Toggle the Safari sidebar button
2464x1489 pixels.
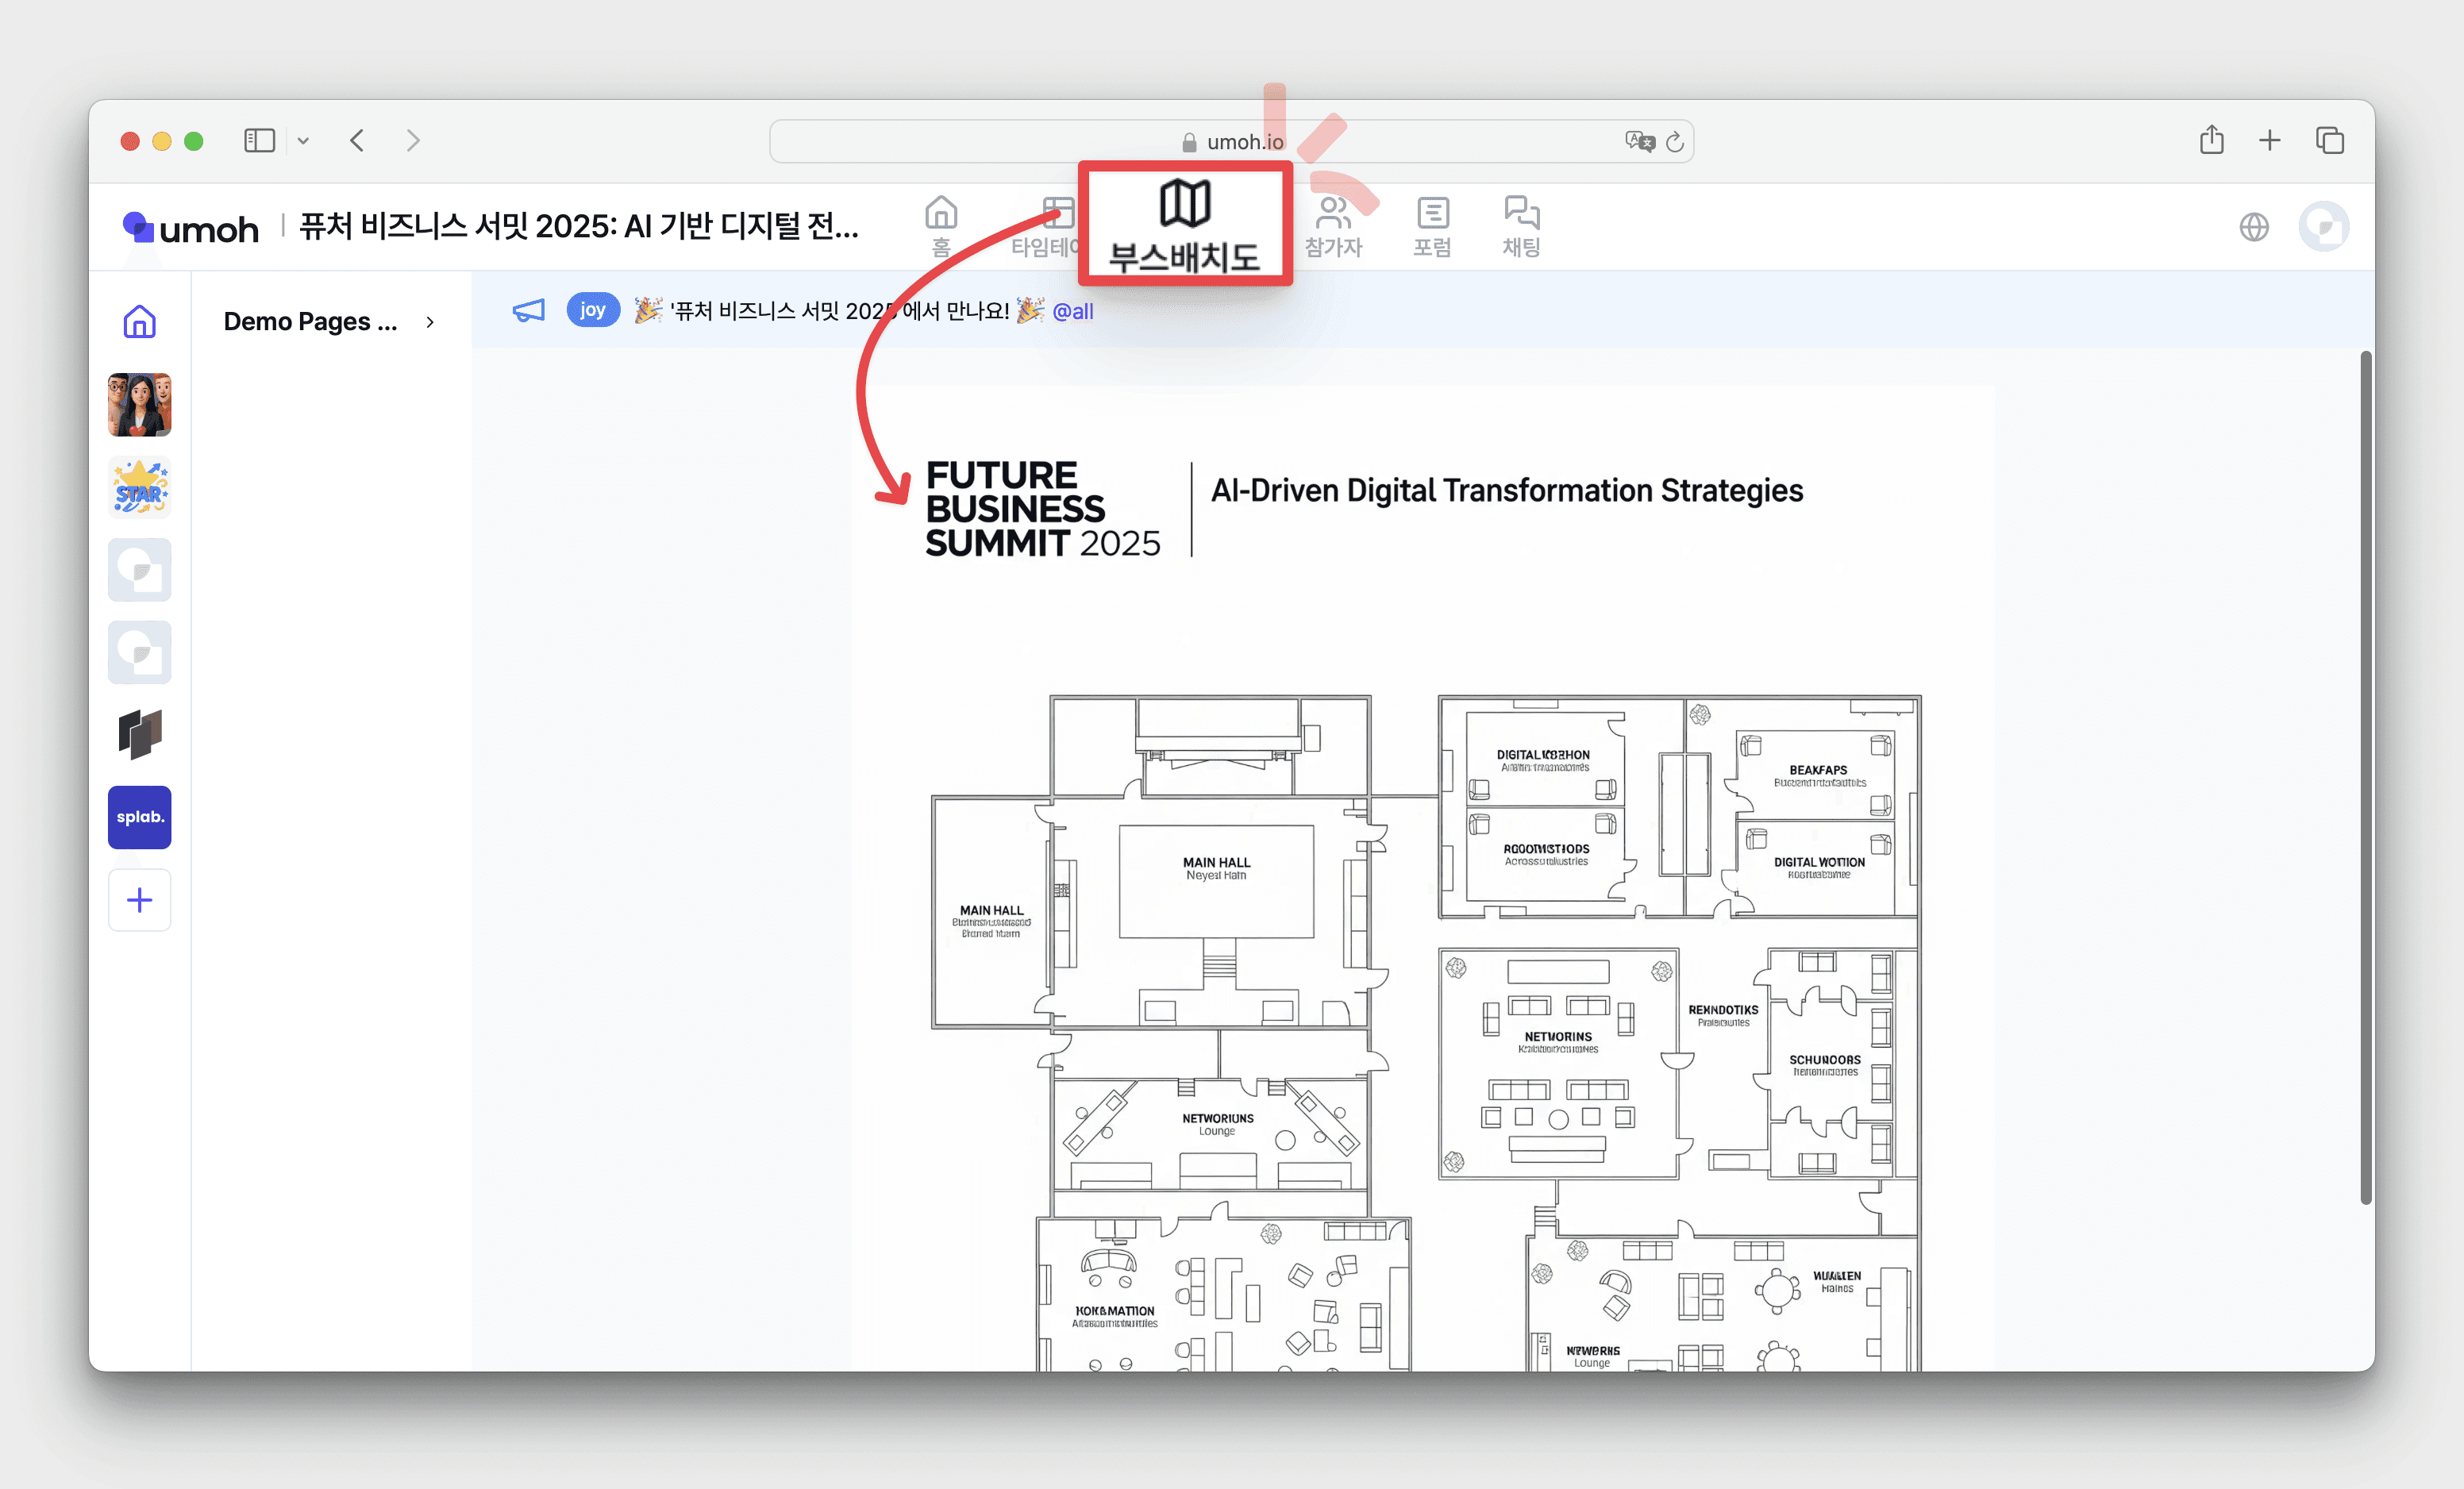259,140
